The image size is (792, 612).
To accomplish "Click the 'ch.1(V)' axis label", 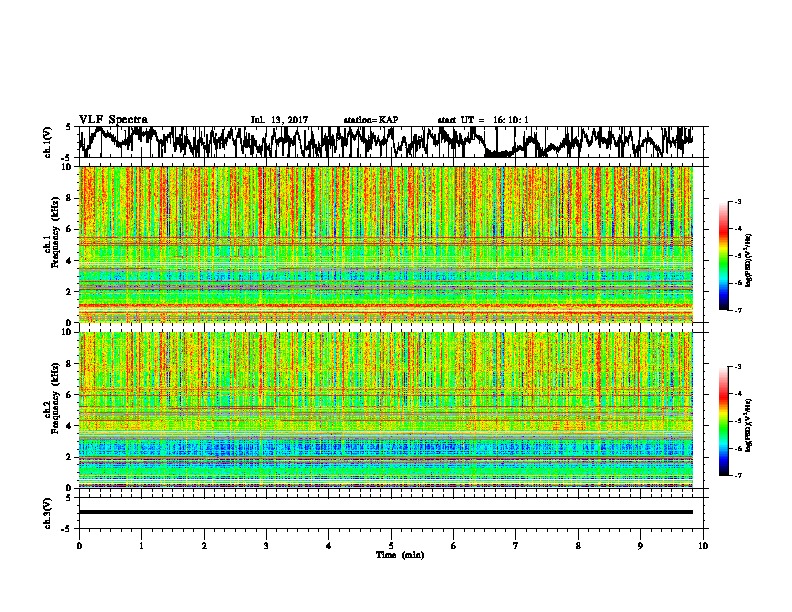I will [x=48, y=142].
